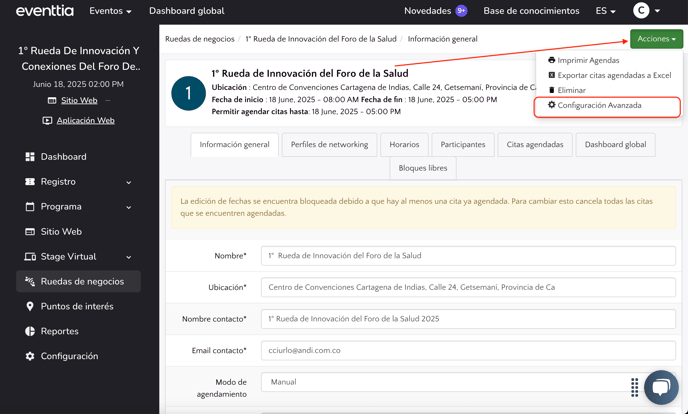Choose Exportar citas agendadas a Excel
The image size is (688, 414).
click(614, 75)
